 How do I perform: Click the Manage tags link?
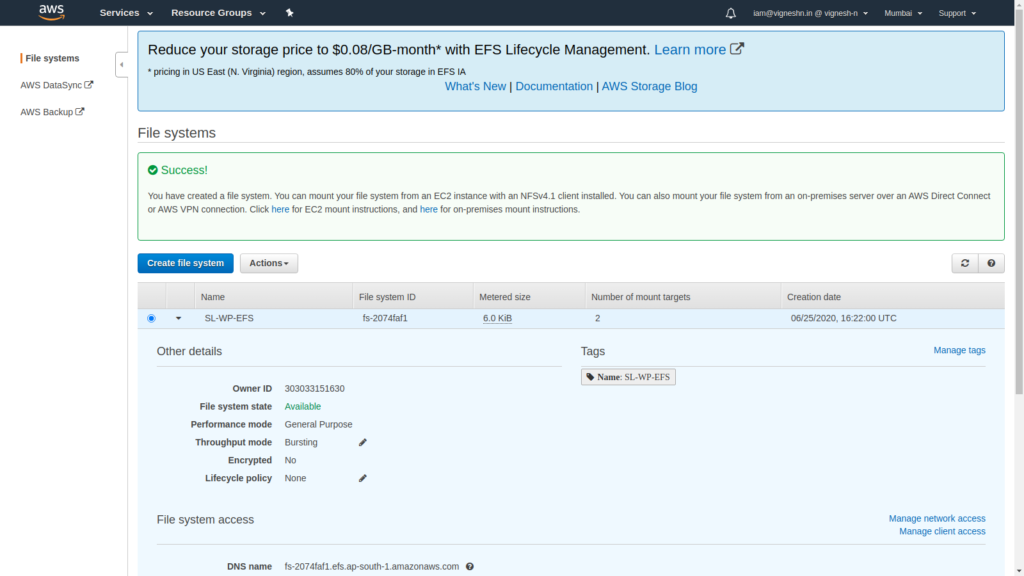(959, 351)
